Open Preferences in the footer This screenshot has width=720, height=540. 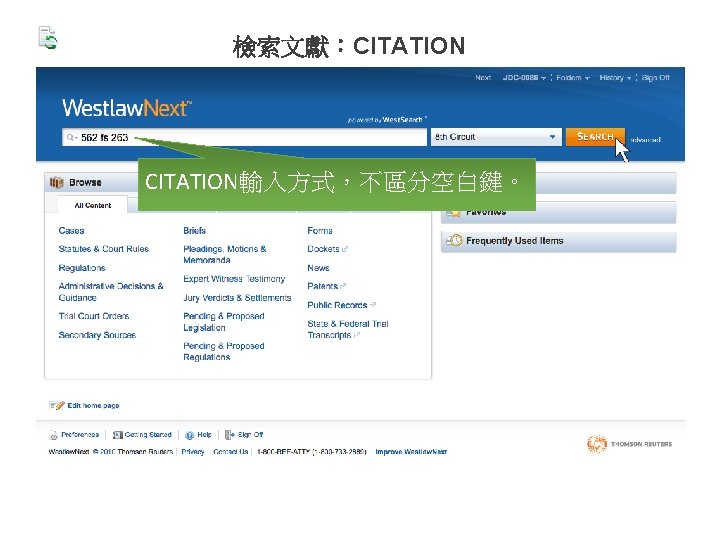point(80,434)
